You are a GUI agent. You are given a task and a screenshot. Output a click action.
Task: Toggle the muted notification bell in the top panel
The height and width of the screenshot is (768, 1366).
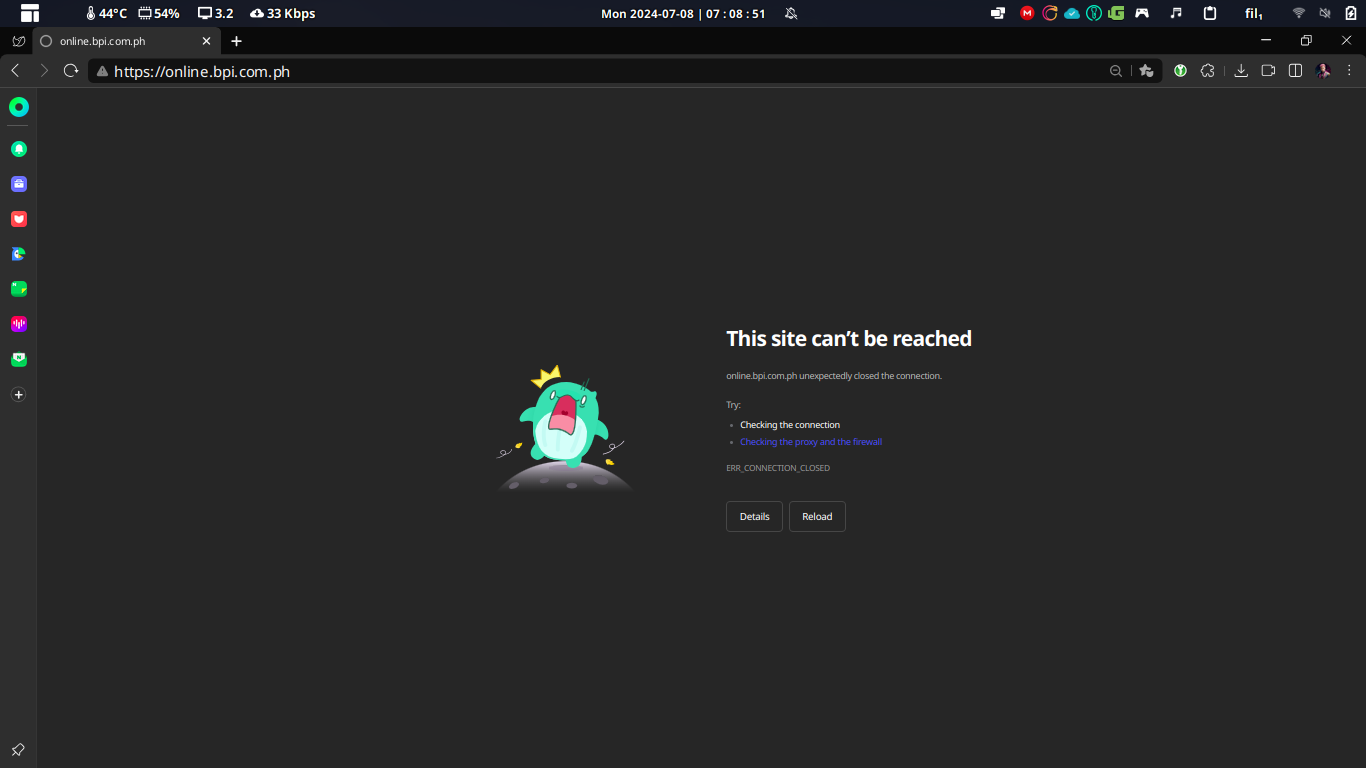tap(791, 13)
